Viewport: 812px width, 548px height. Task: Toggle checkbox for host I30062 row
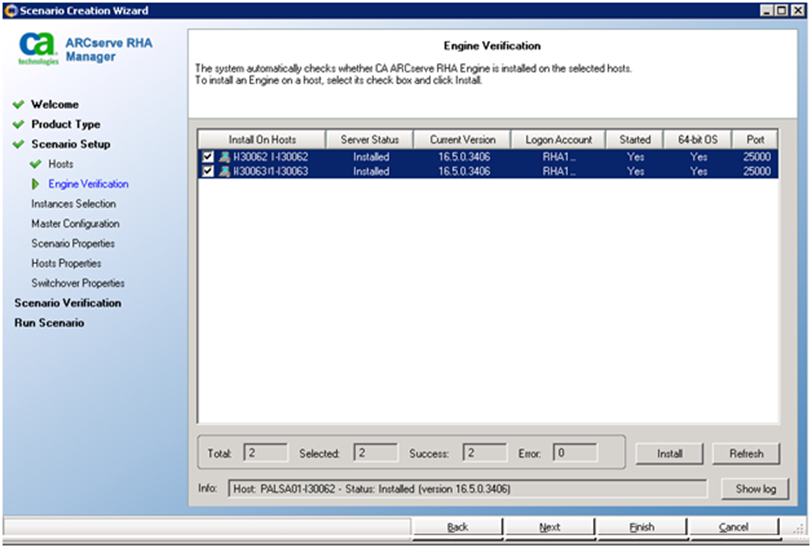point(208,156)
